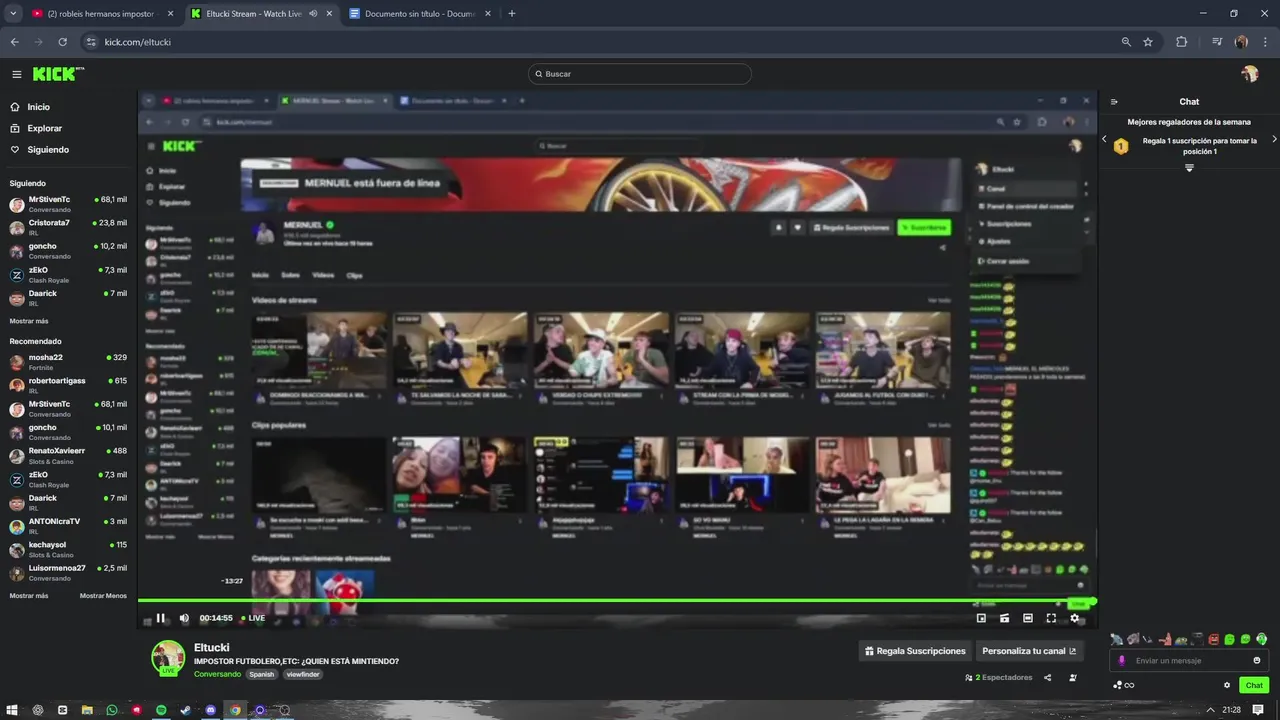The image size is (1280, 720).
Task: Click Conversando category link
Action: [217, 674]
